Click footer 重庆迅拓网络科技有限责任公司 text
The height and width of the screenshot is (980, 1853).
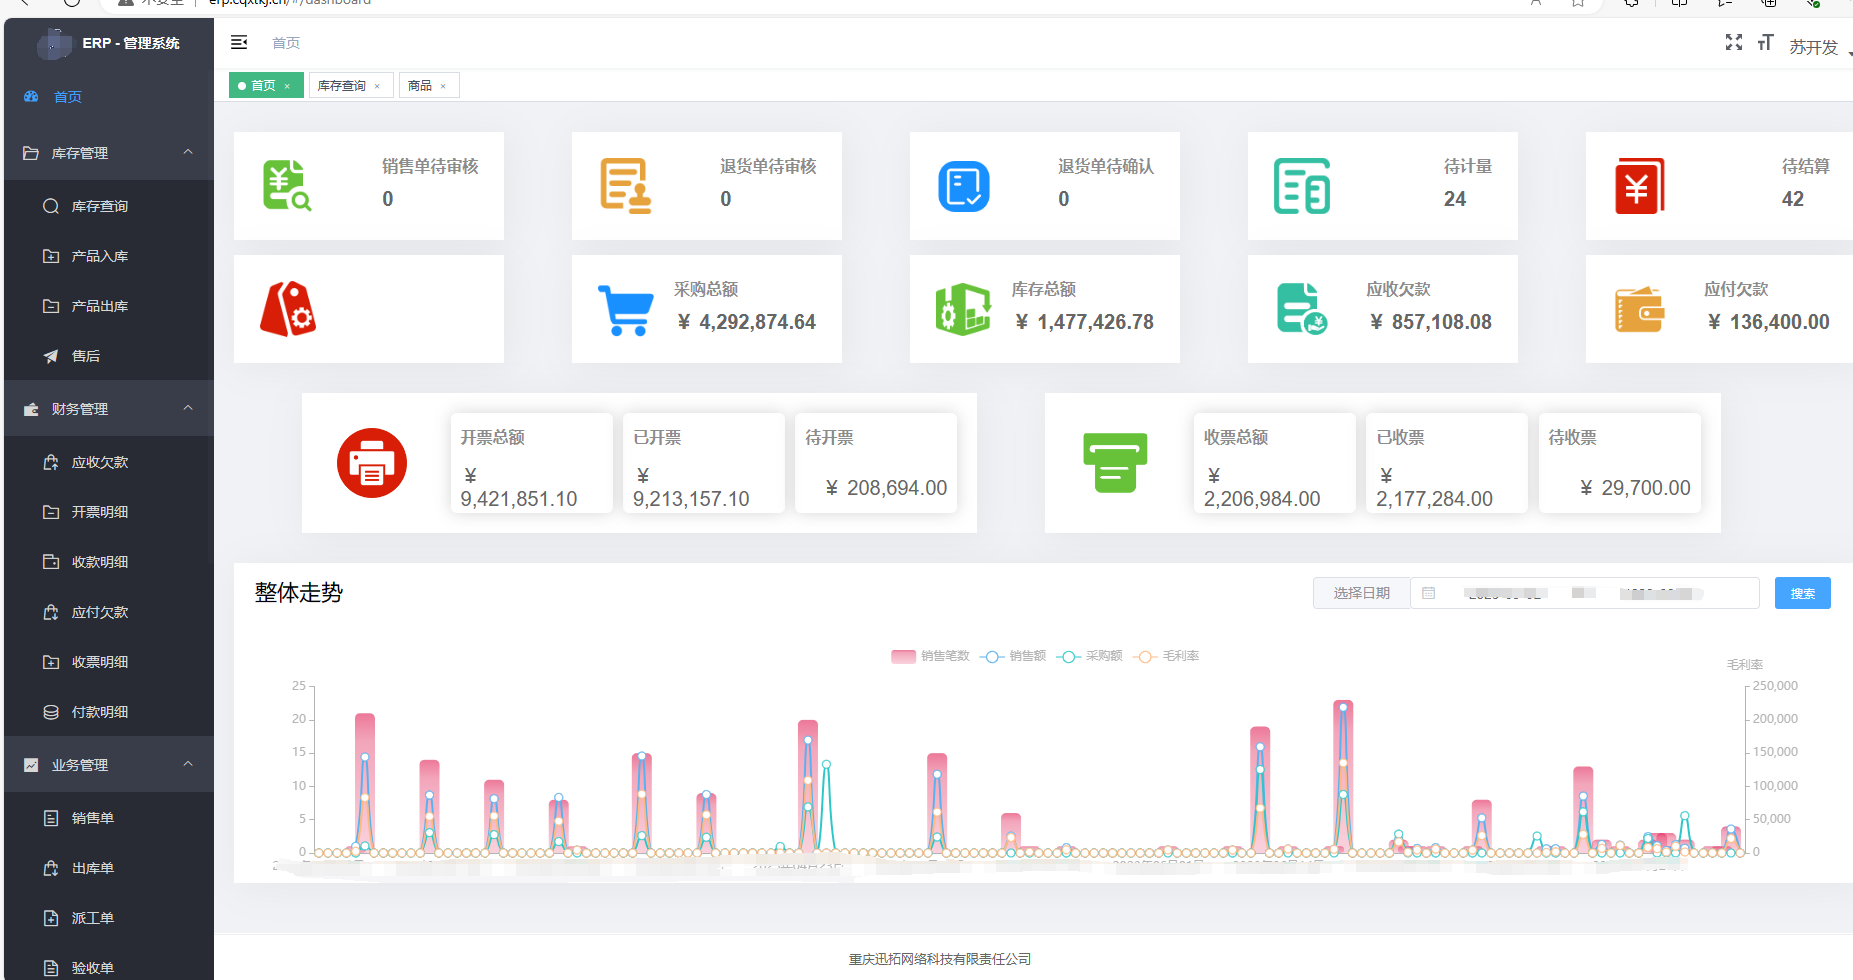(940, 959)
